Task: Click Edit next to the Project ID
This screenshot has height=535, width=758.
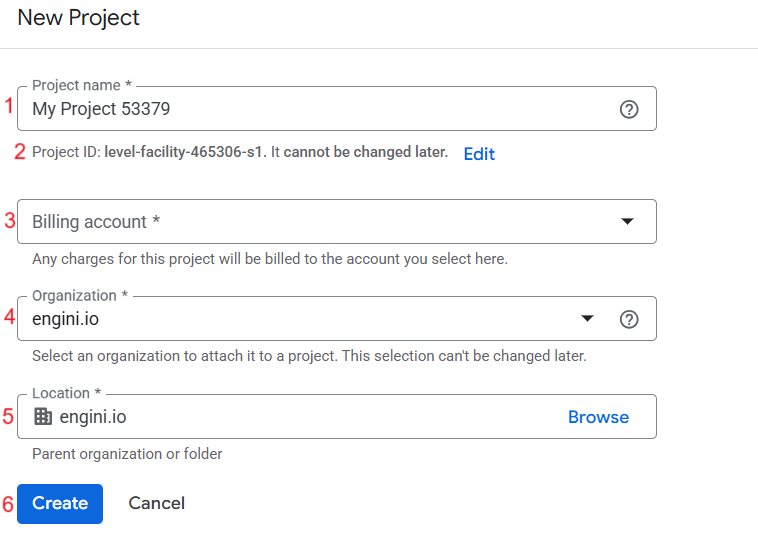Action: tap(479, 154)
